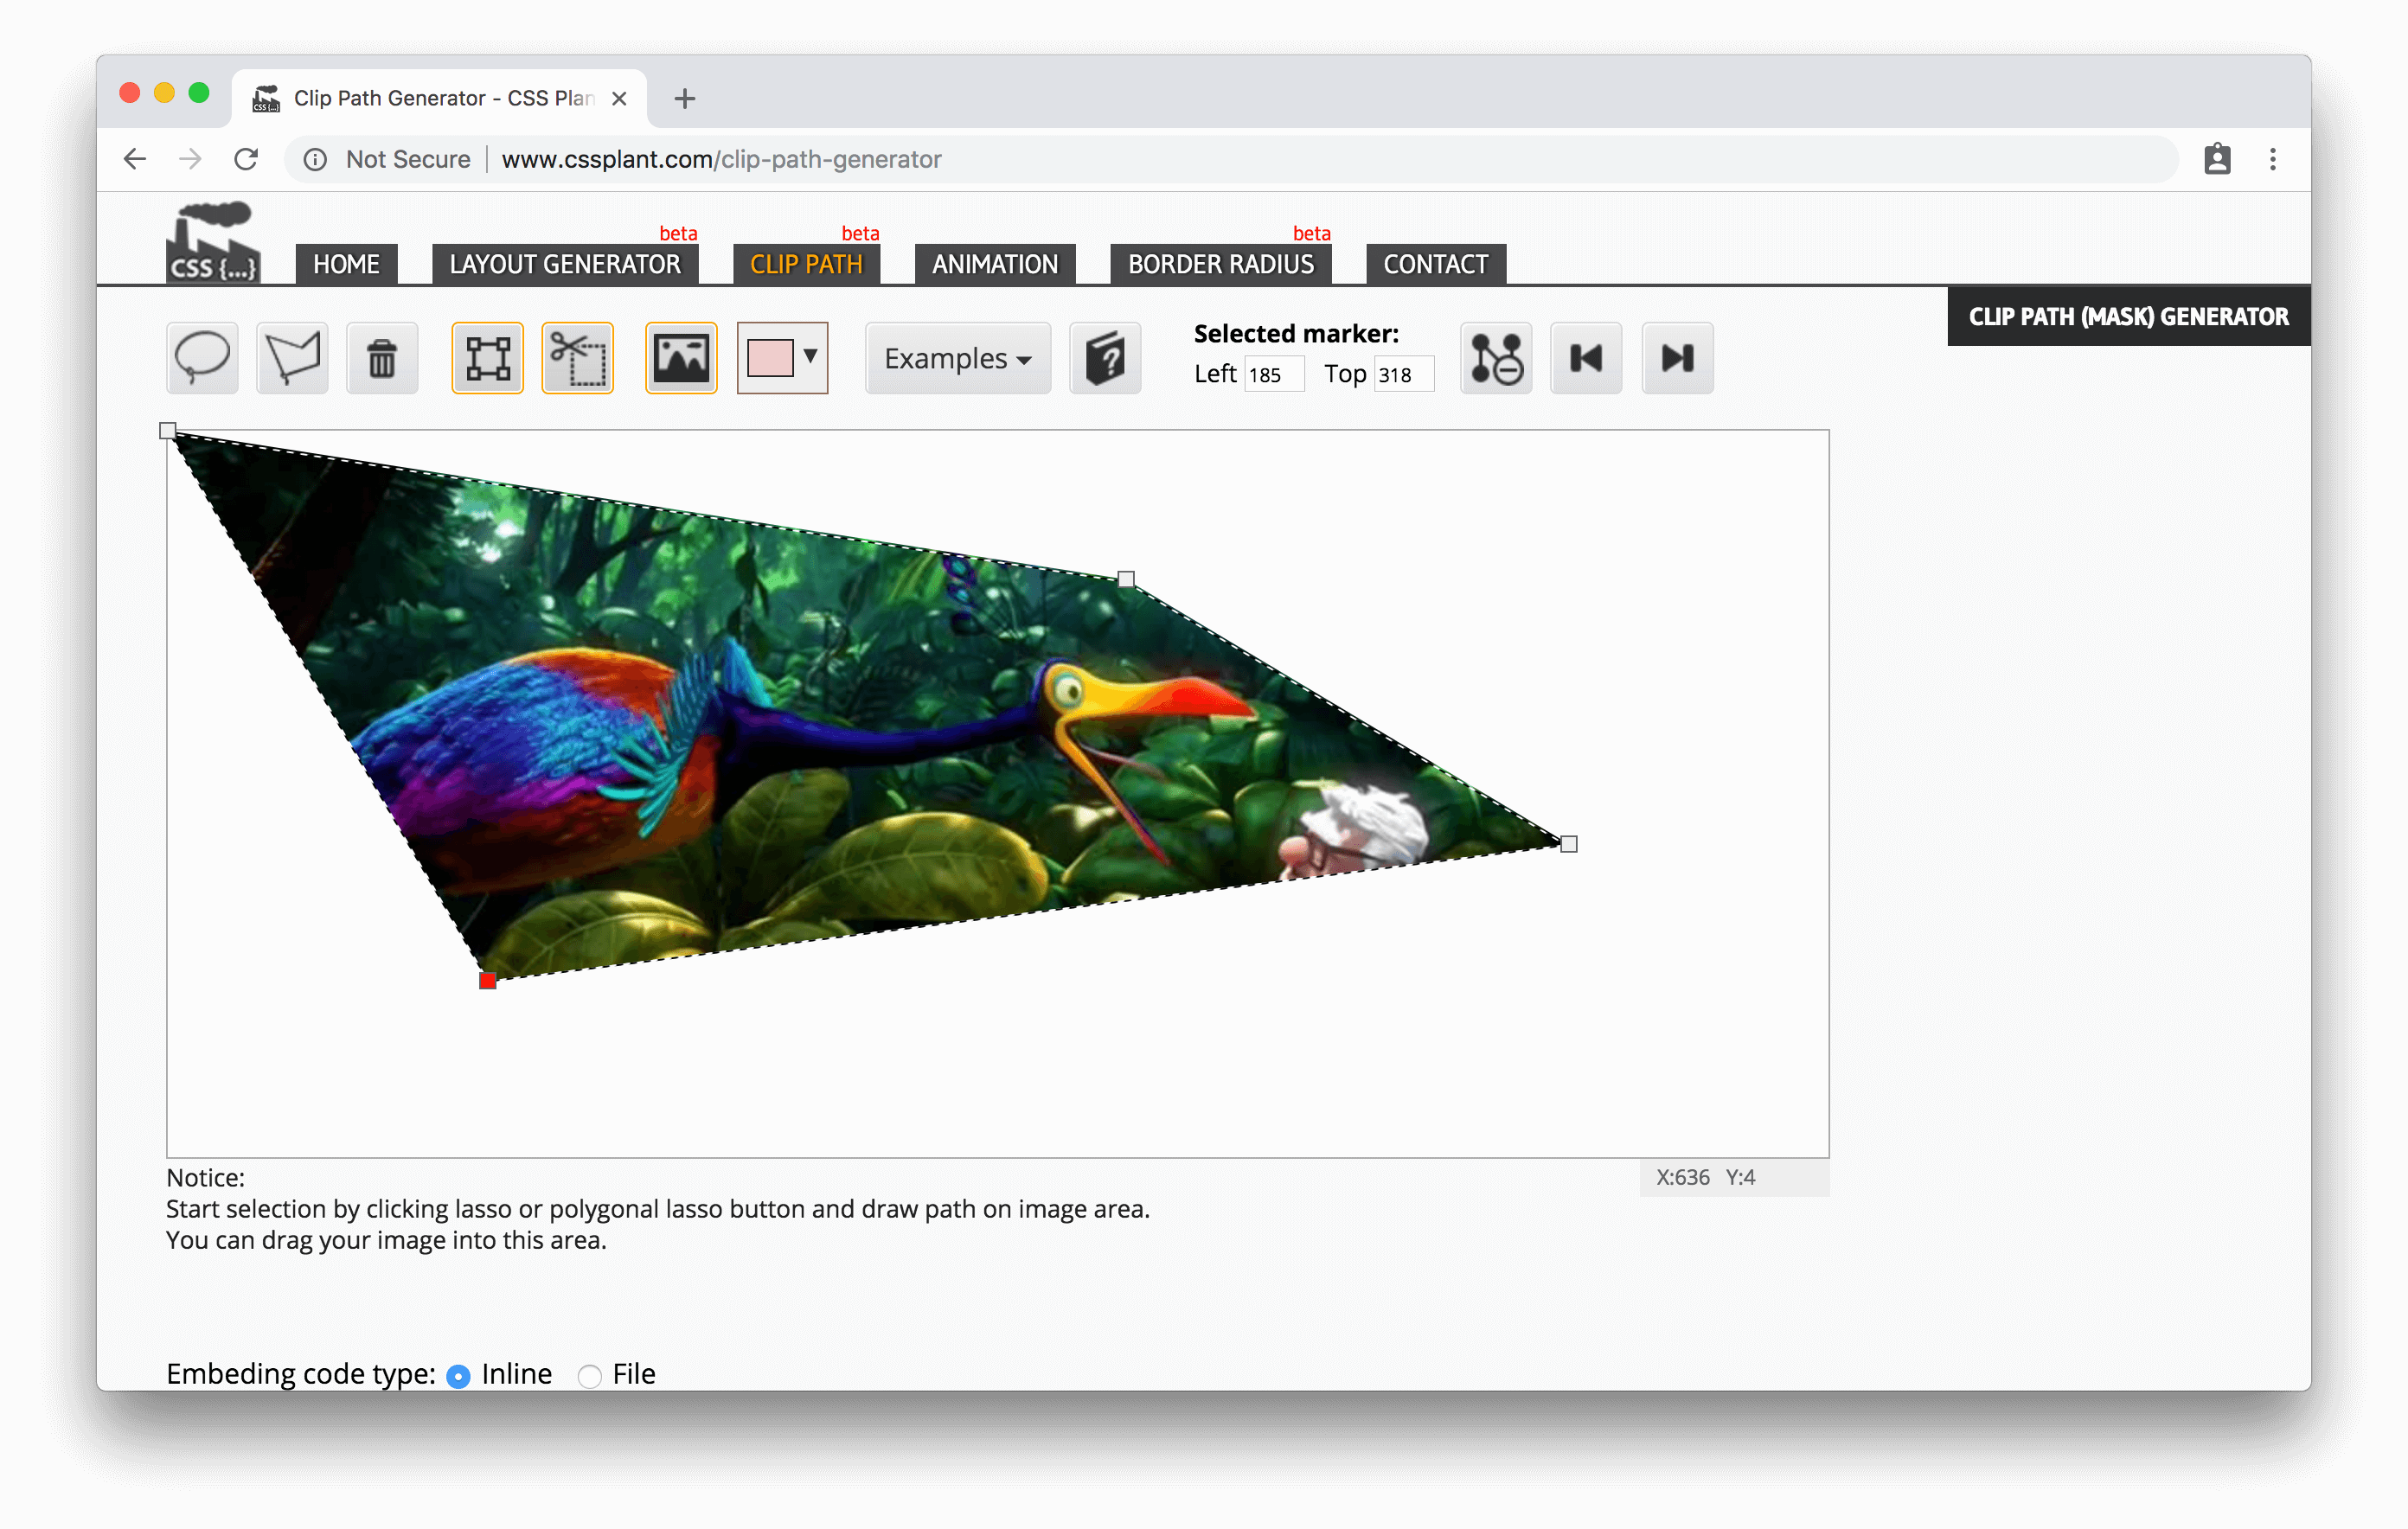The width and height of the screenshot is (2408, 1529).
Task: Toggle the background color swatch
Action: (767, 358)
